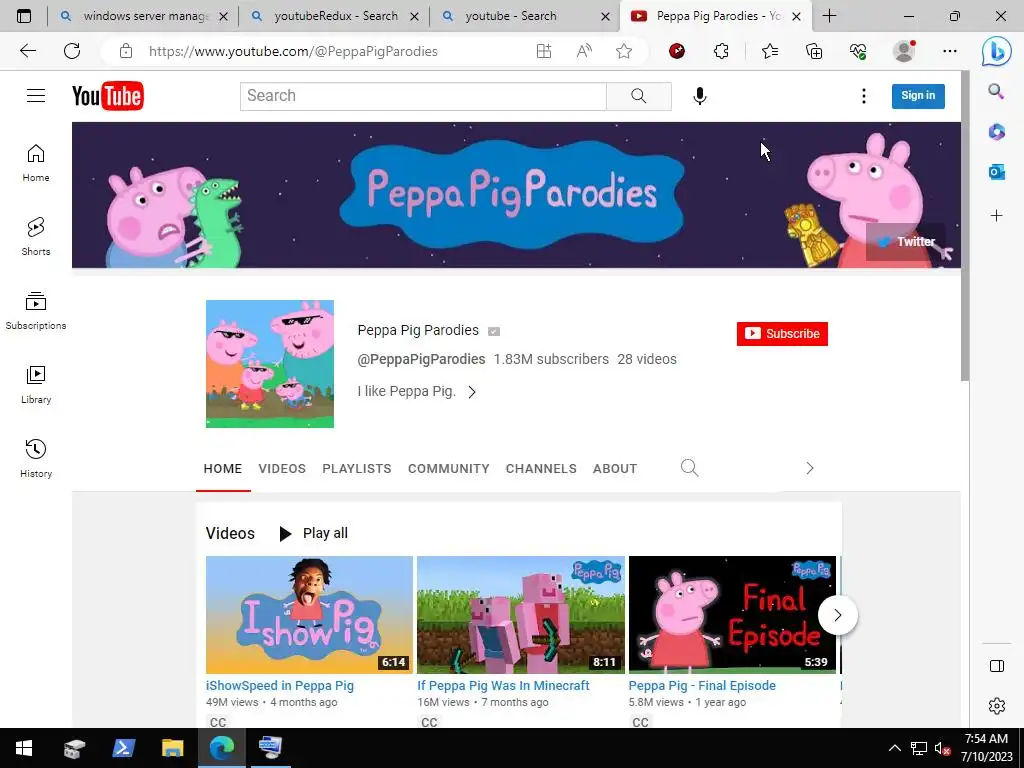The width and height of the screenshot is (1024, 768).
Task: Open Peppa Pig - Final Episode title
Action: pos(702,686)
